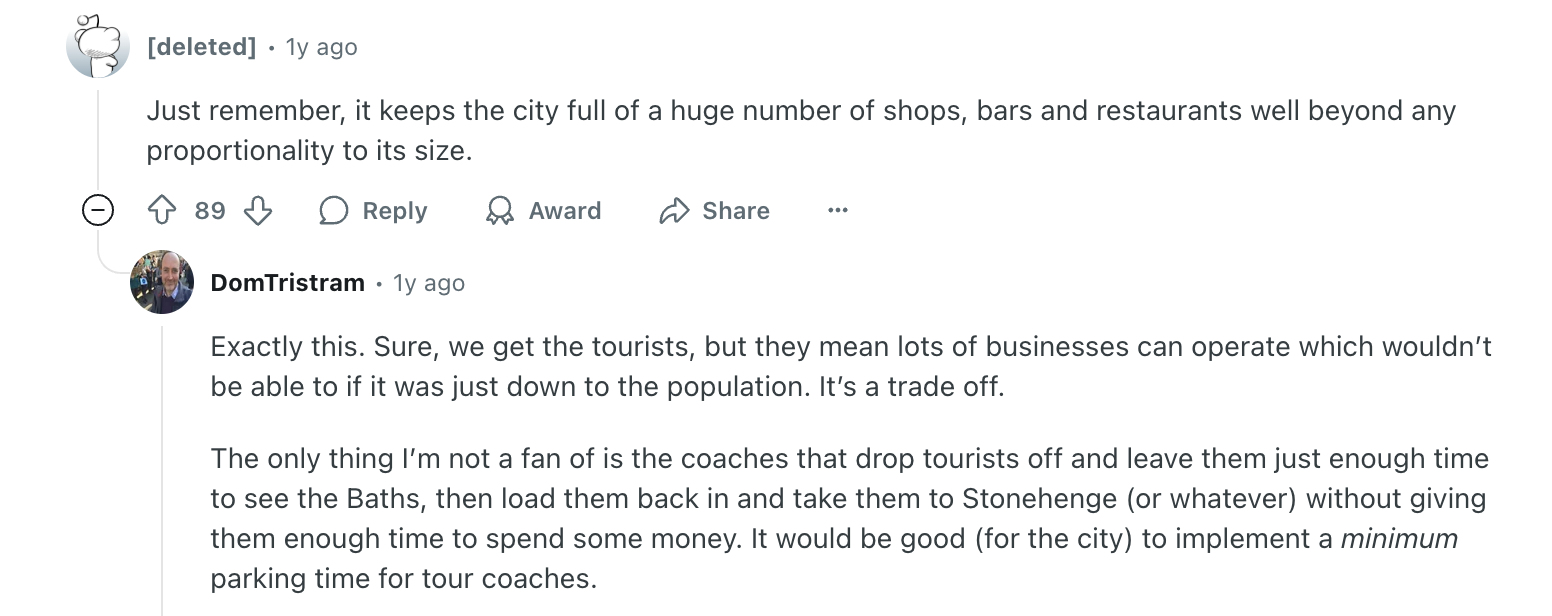Viewport: 1552px width, 616px height.
Task: Click the deleted user's Snoo avatar
Action: click(97, 47)
